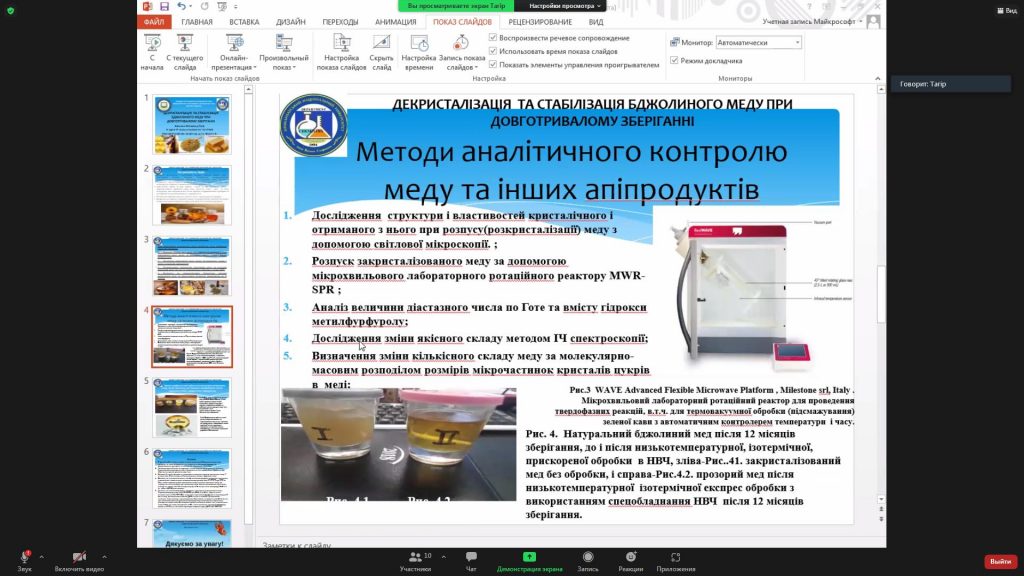Click Включить видео camera icon
The image size is (1024, 576).
pyautogui.click(x=79, y=556)
